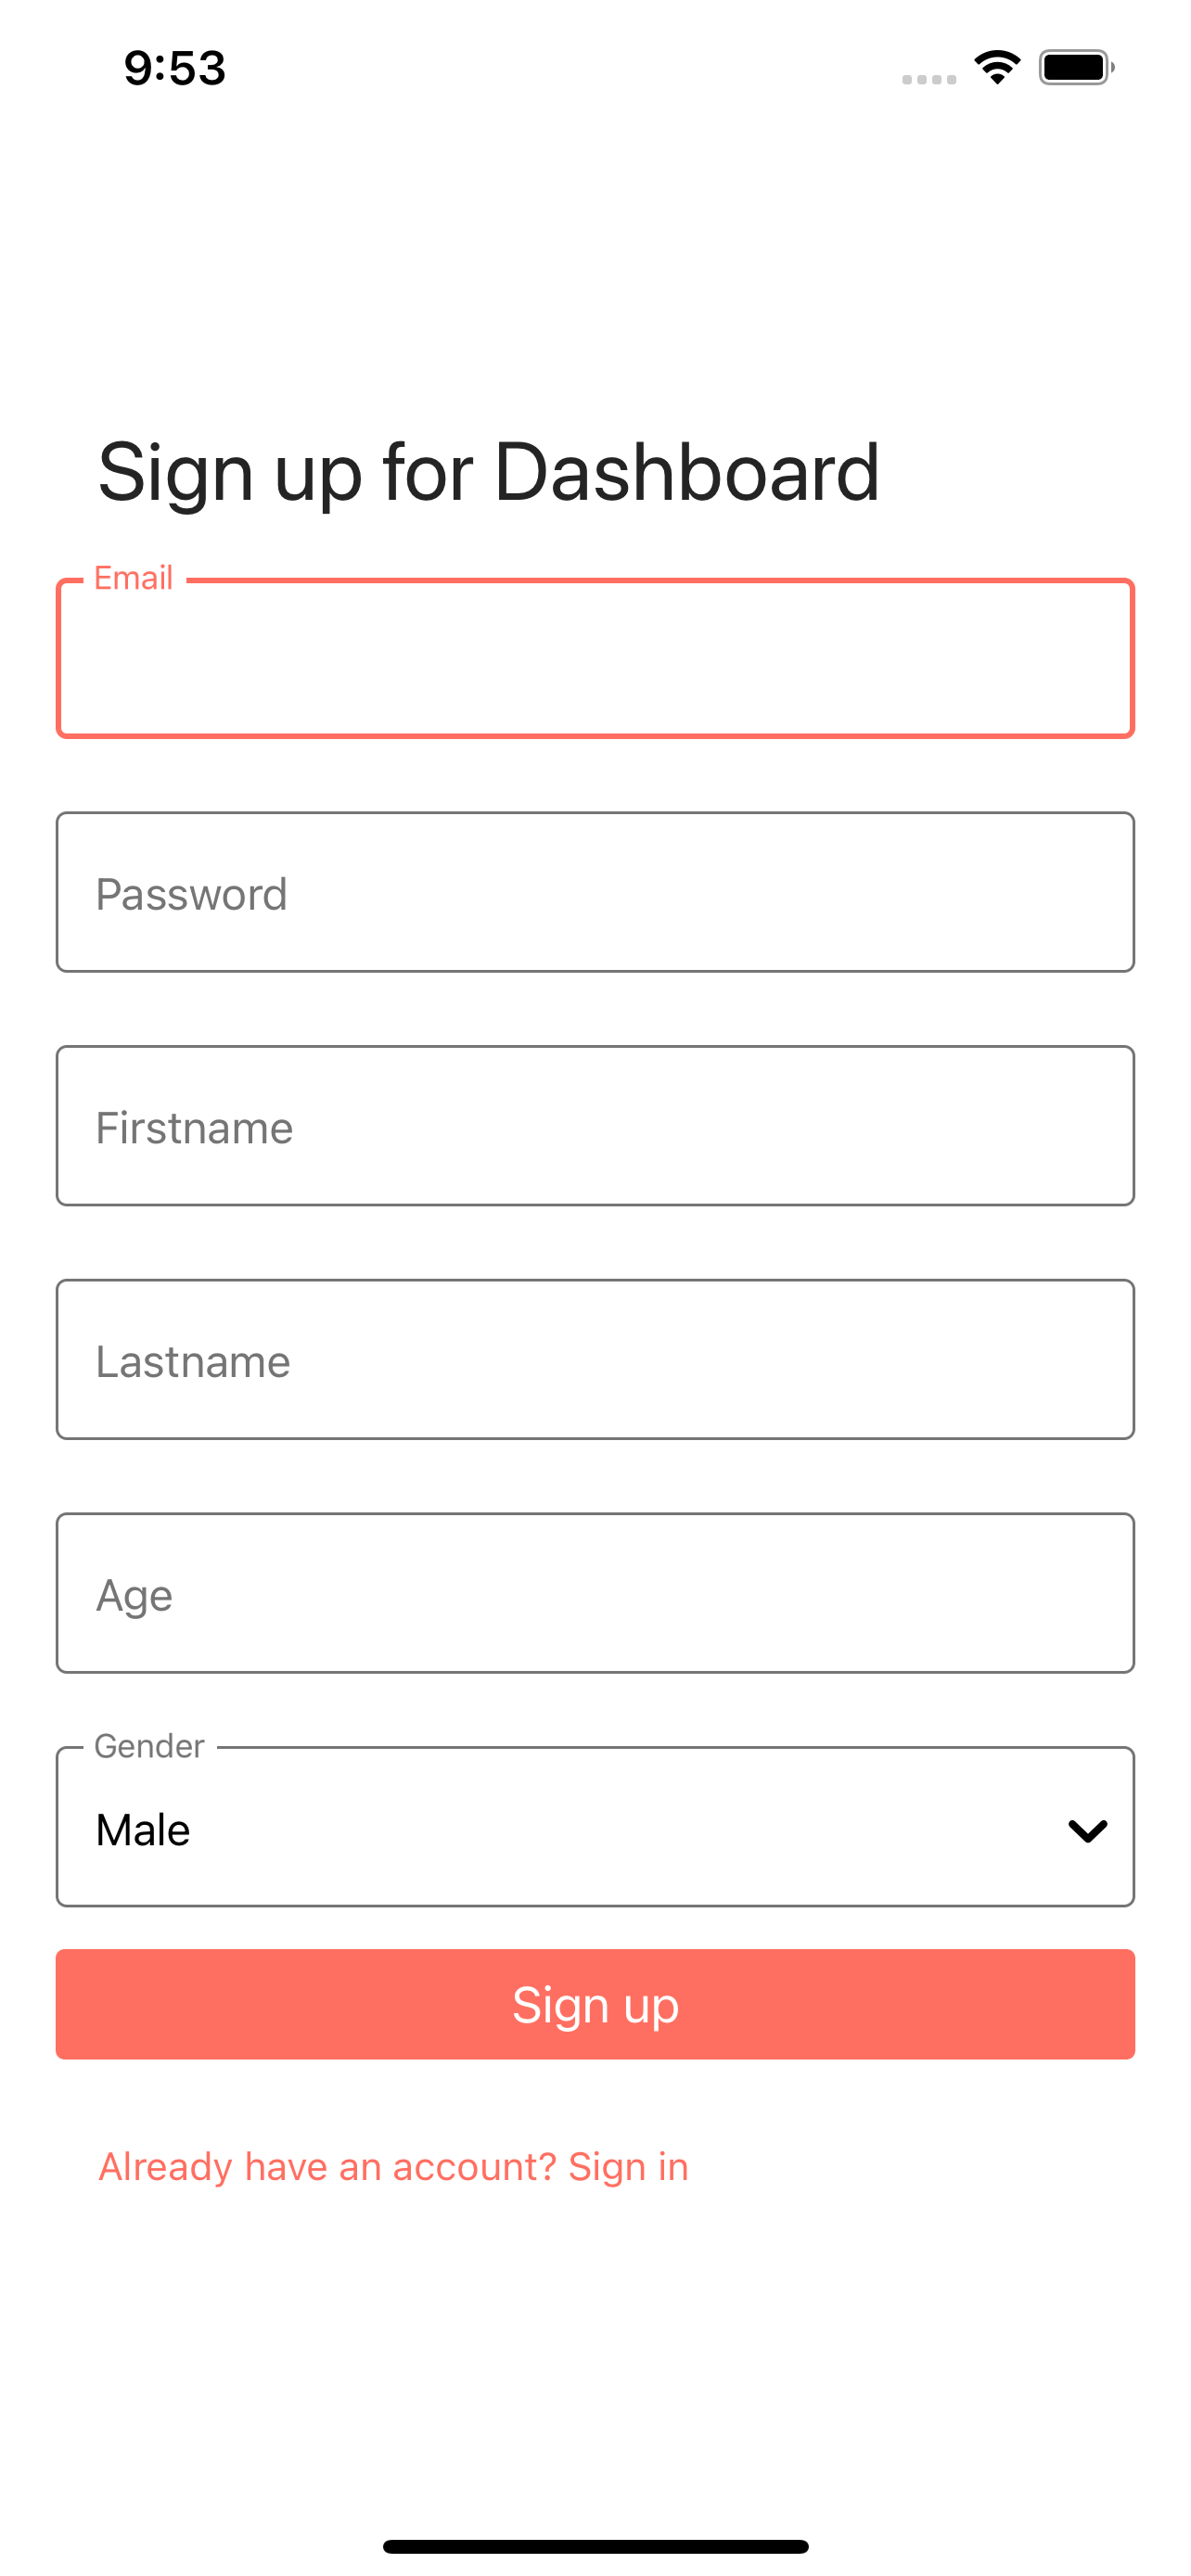The image size is (1191, 2576).
Task: Tap the clock showing 9:53
Action: point(175,68)
